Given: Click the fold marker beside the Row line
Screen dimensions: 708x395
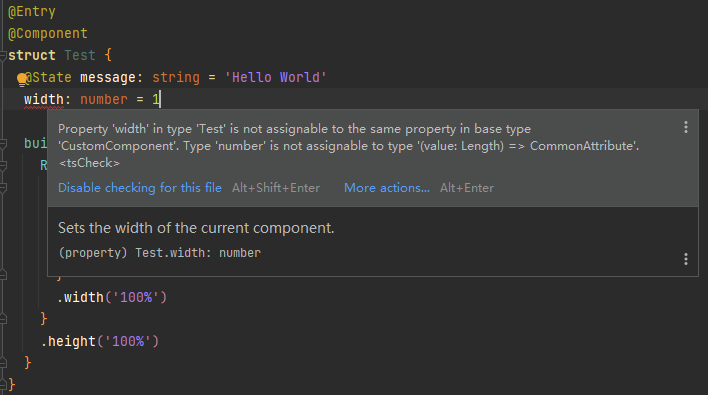Looking at the screenshot, I should click(x=3, y=166).
